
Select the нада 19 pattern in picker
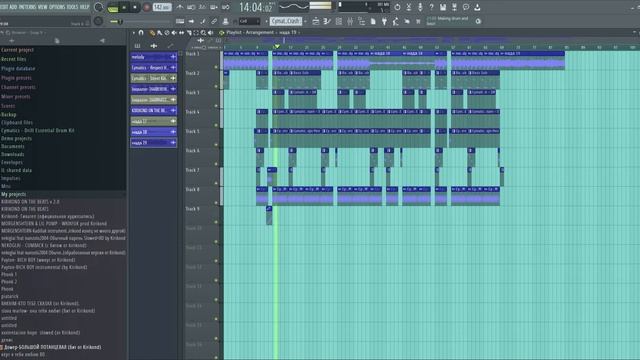point(153,143)
